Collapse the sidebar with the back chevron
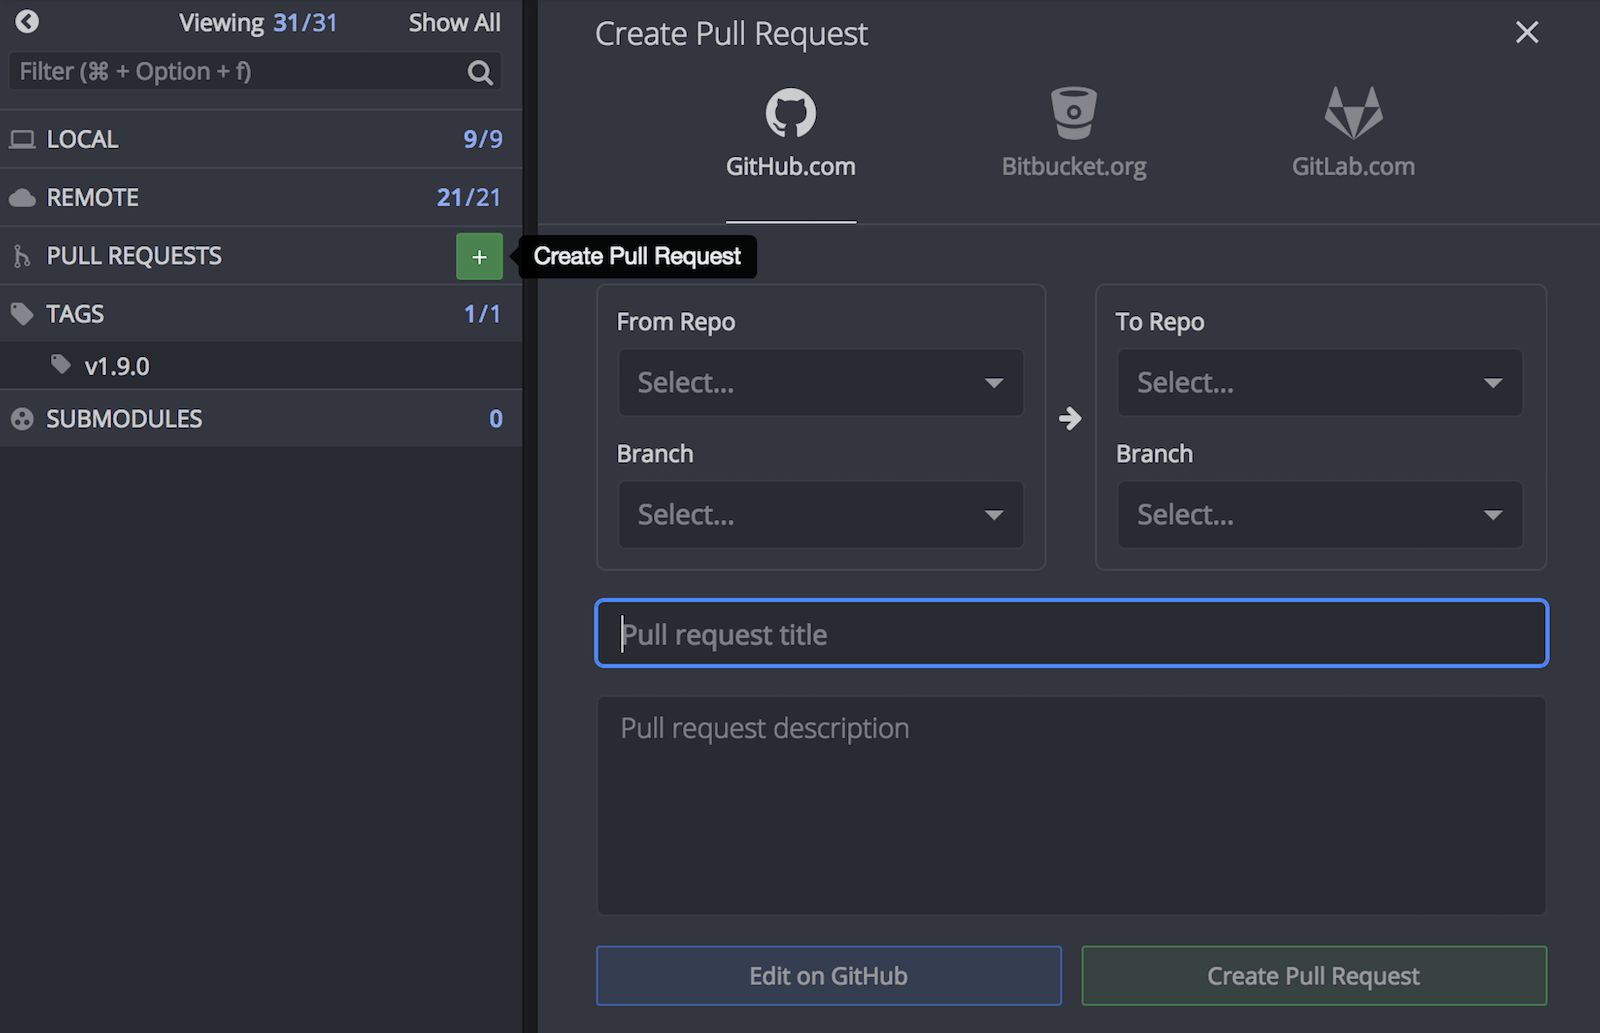Viewport: 1600px width, 1033px height. (26, 21)
